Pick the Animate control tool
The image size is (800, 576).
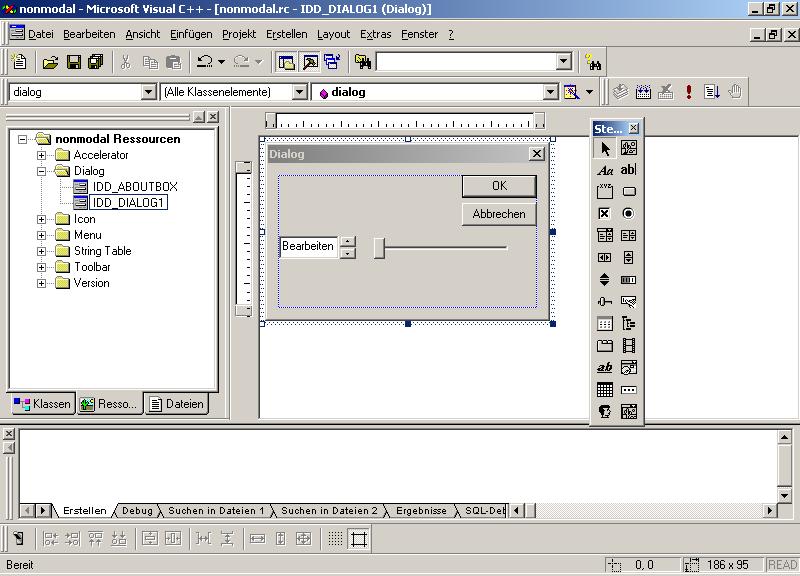[x=629, y=346]
